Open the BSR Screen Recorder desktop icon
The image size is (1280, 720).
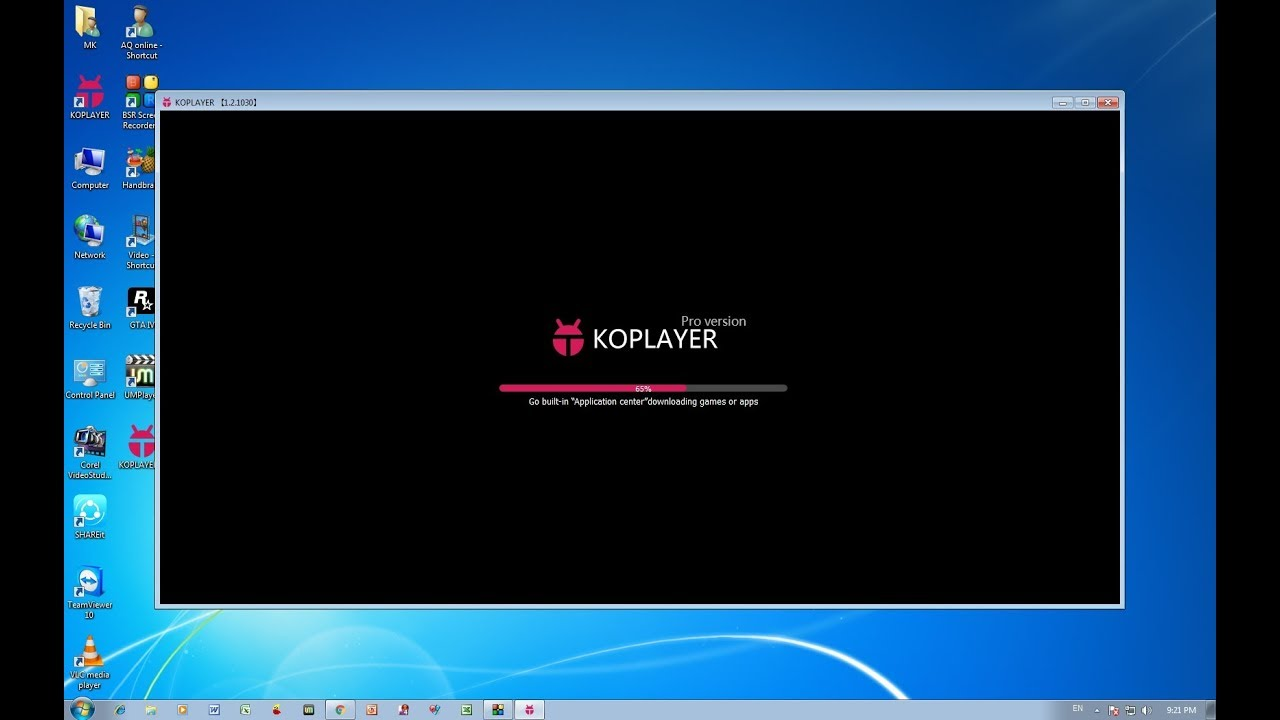pyautogui.click(x=141, y=102)
